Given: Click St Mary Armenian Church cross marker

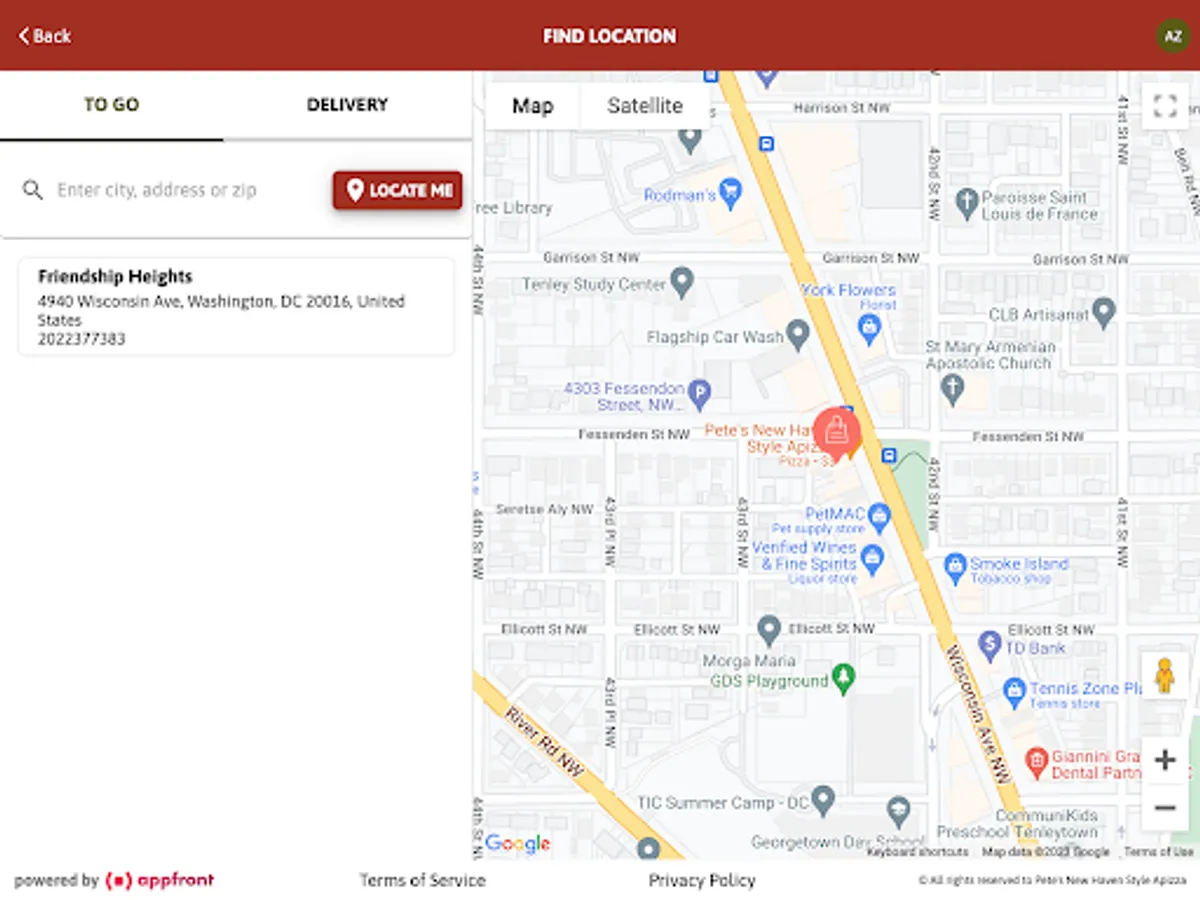Looking at the screenshot, I should point(953,388).
